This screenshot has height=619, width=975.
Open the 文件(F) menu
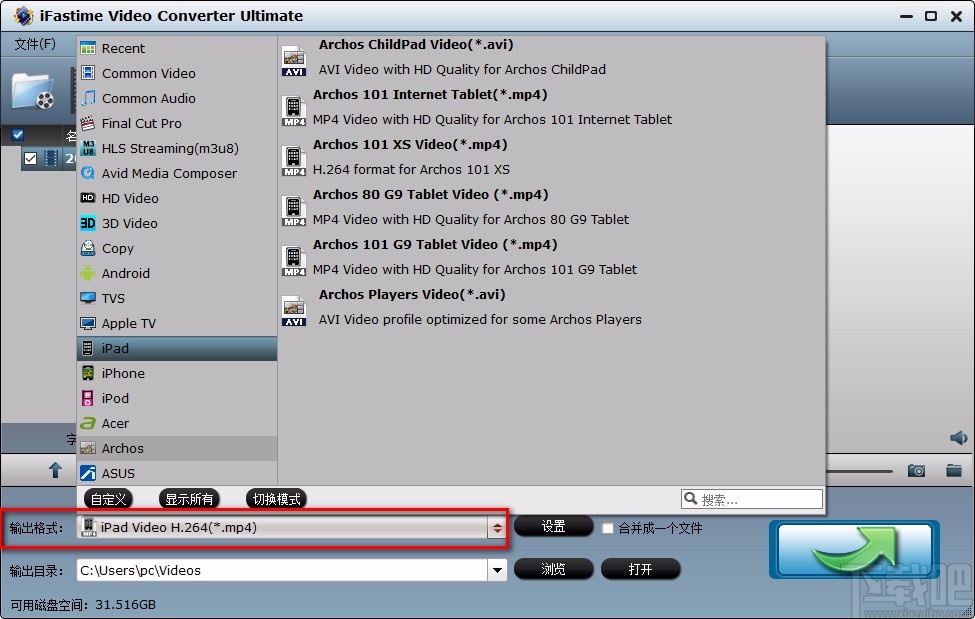(x=37, y=44)
